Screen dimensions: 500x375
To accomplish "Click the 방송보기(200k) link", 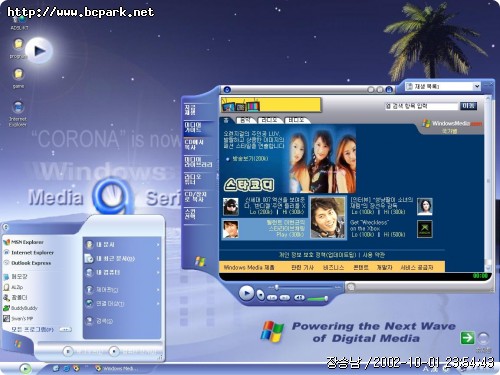I will click(250, 159).
